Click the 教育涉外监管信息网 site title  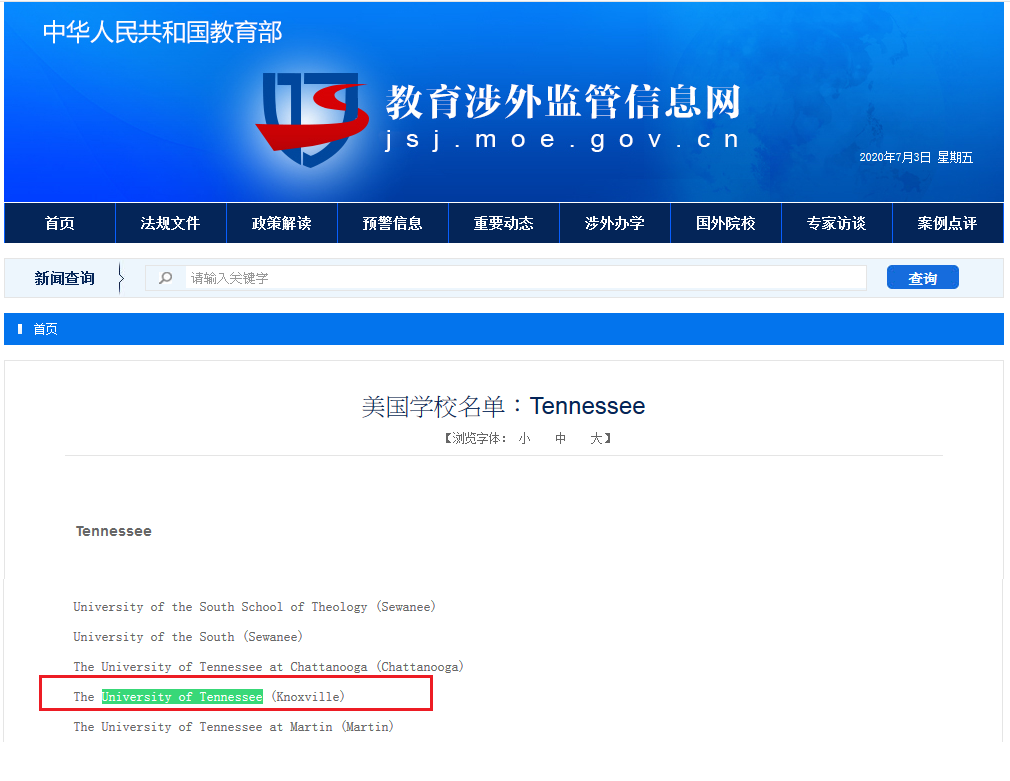(x=564, y=101)
